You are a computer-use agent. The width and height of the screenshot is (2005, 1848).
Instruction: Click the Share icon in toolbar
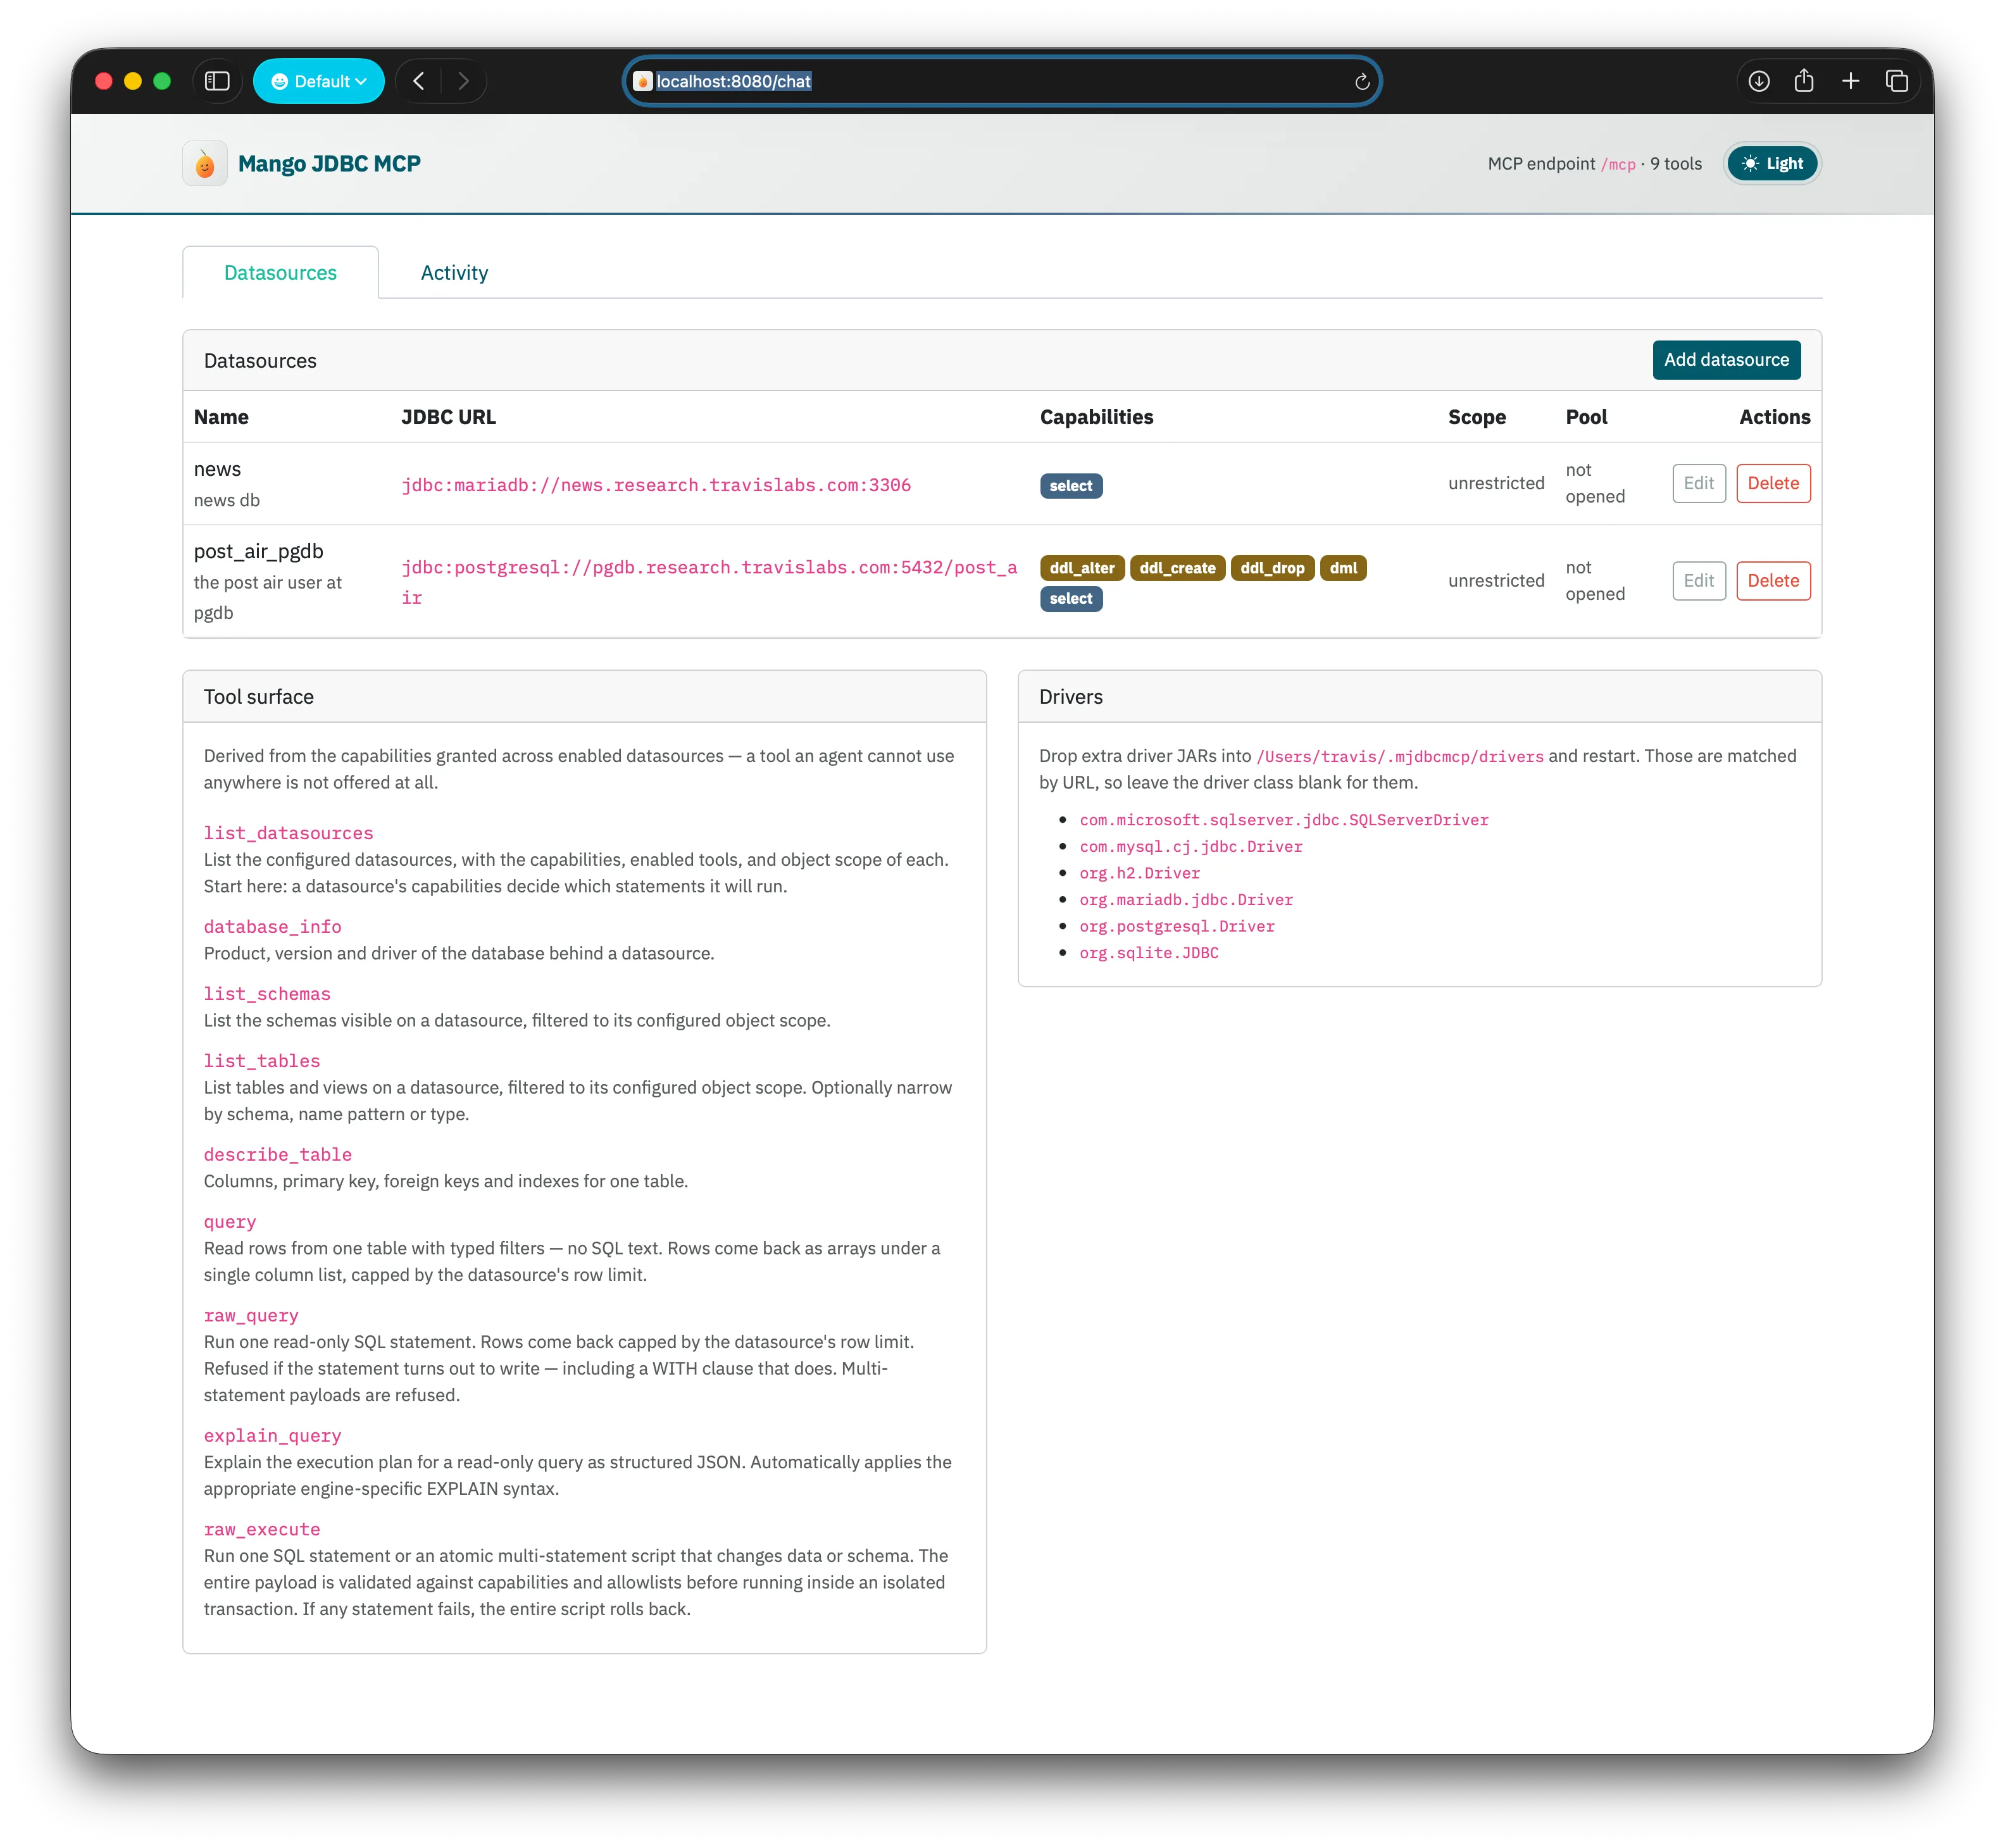pyautogui.click(x=1804, y=81)
